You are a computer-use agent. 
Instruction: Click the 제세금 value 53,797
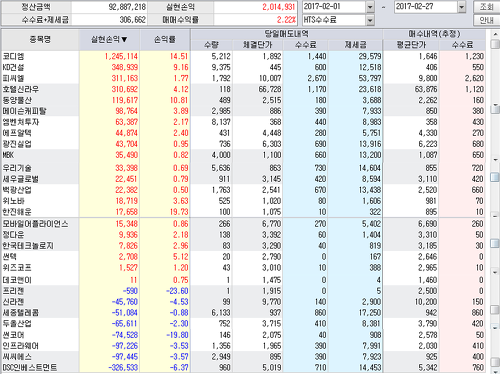pos(370,78)
